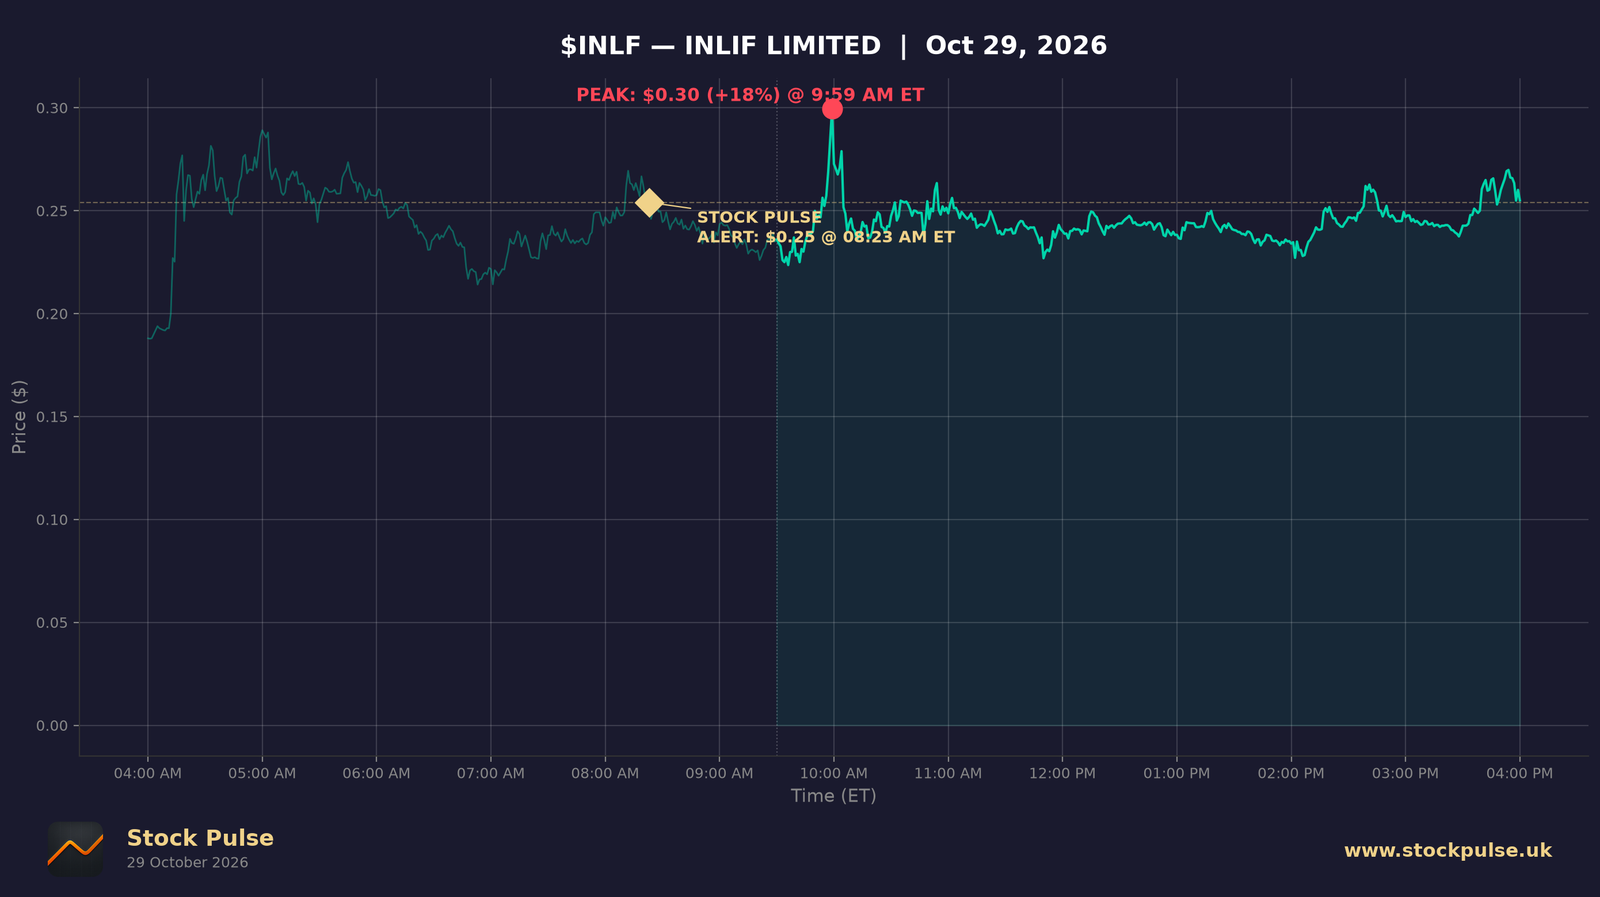Click the 0.25 y-axis tick label

[x=52, y=211]
